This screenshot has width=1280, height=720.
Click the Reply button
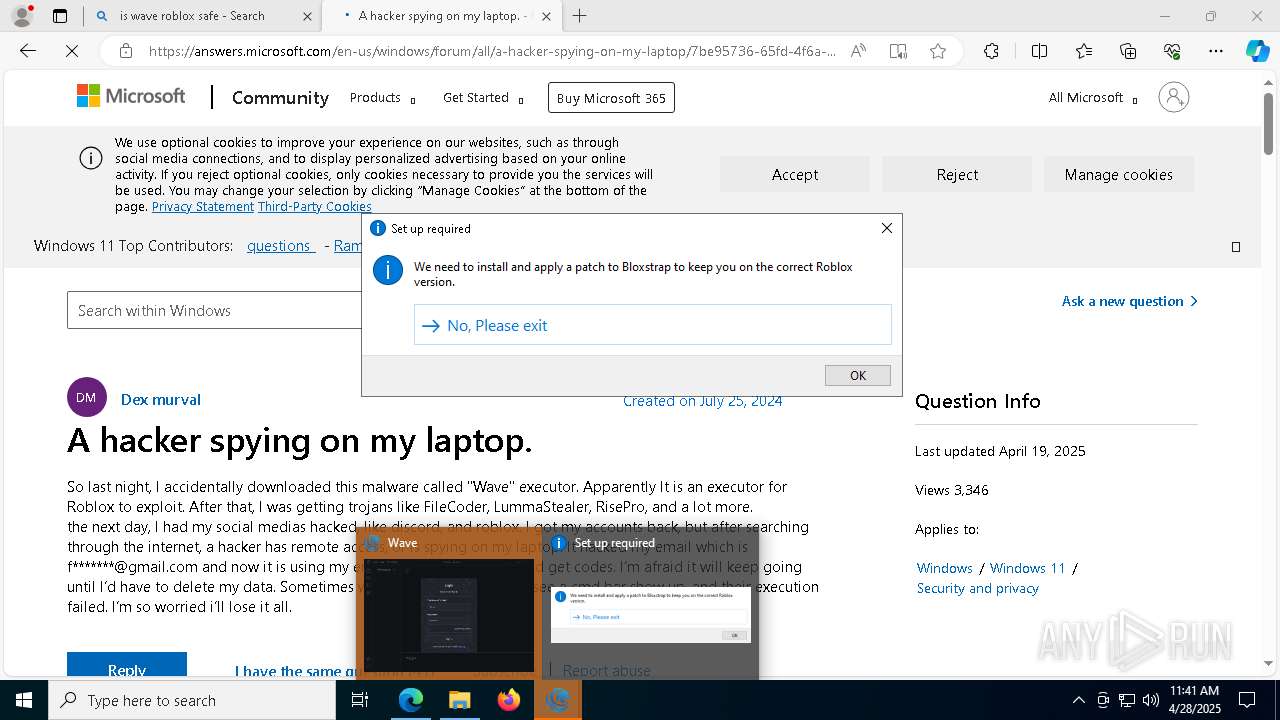127,668
